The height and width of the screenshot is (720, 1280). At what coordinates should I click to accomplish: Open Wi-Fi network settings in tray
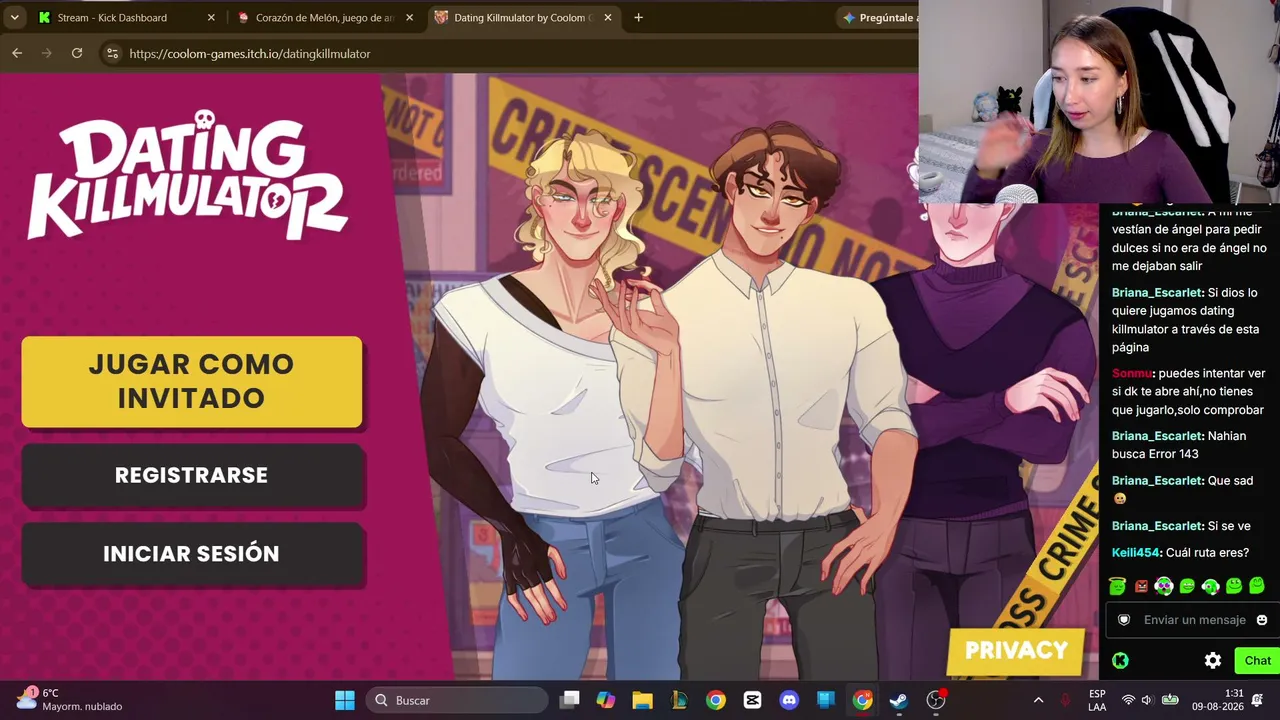1128,700
